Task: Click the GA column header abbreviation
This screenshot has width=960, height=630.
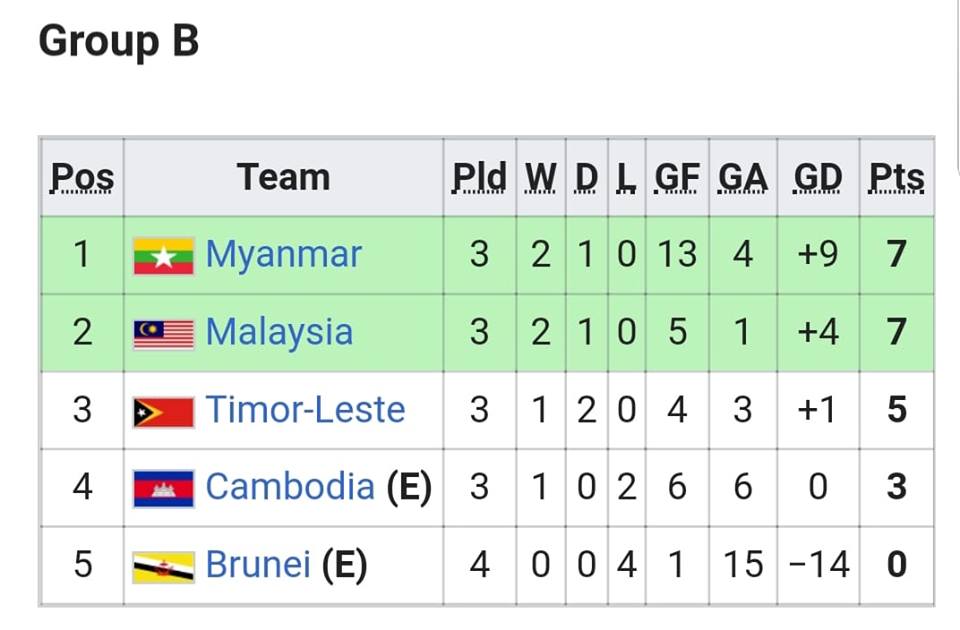Action: 742,178
